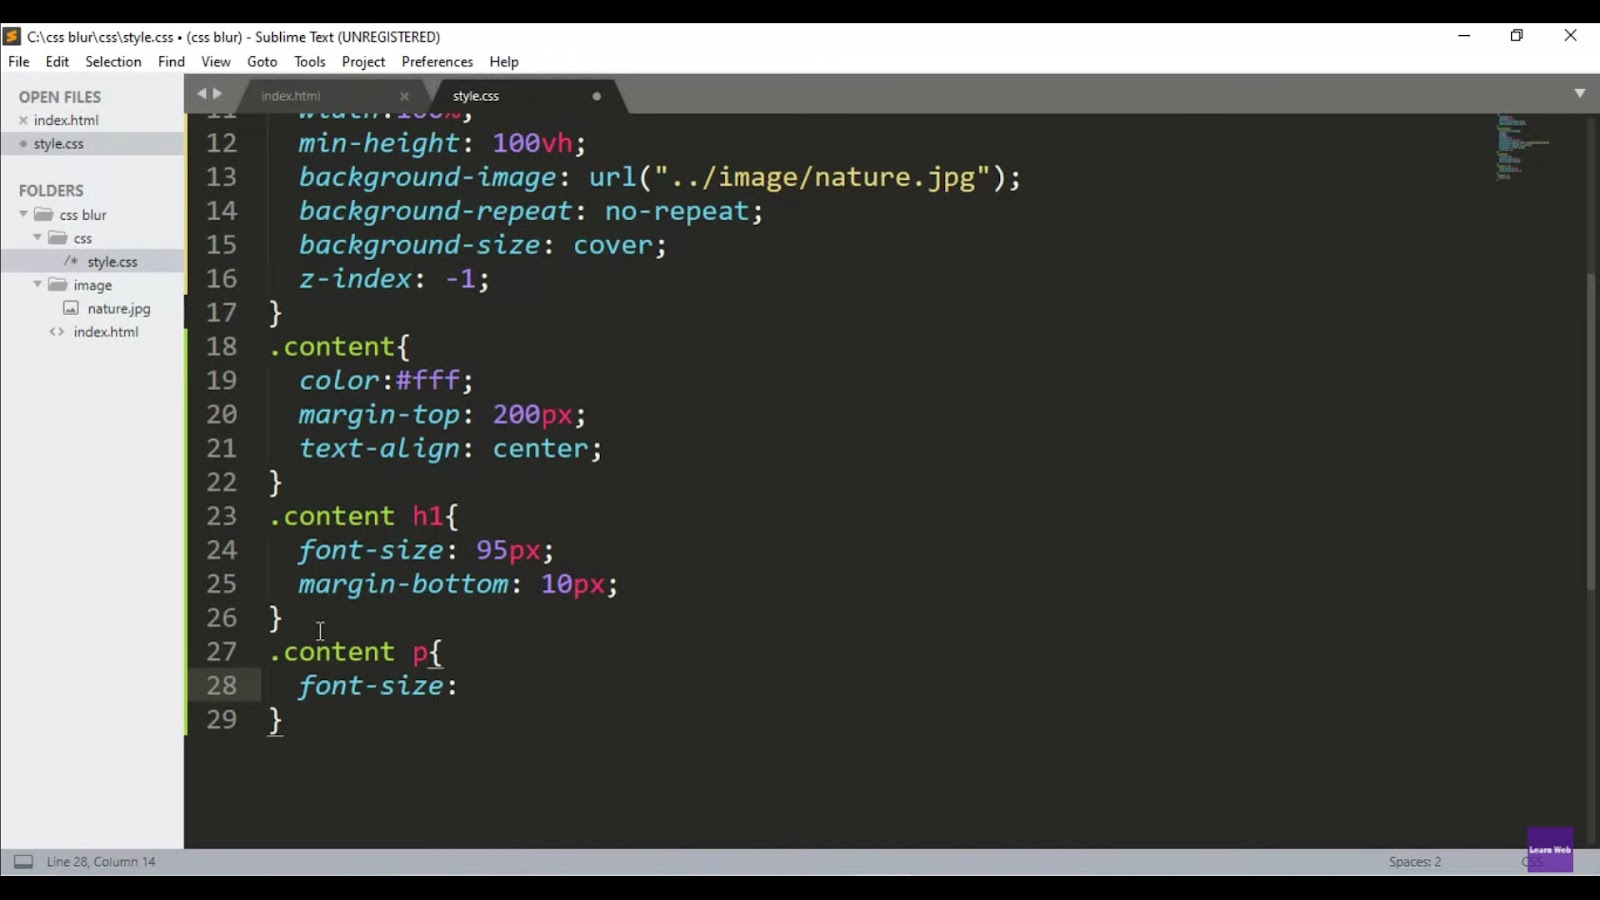
Task: Click the <> icon beside index.html in FOLDERS
Action: 57,331
